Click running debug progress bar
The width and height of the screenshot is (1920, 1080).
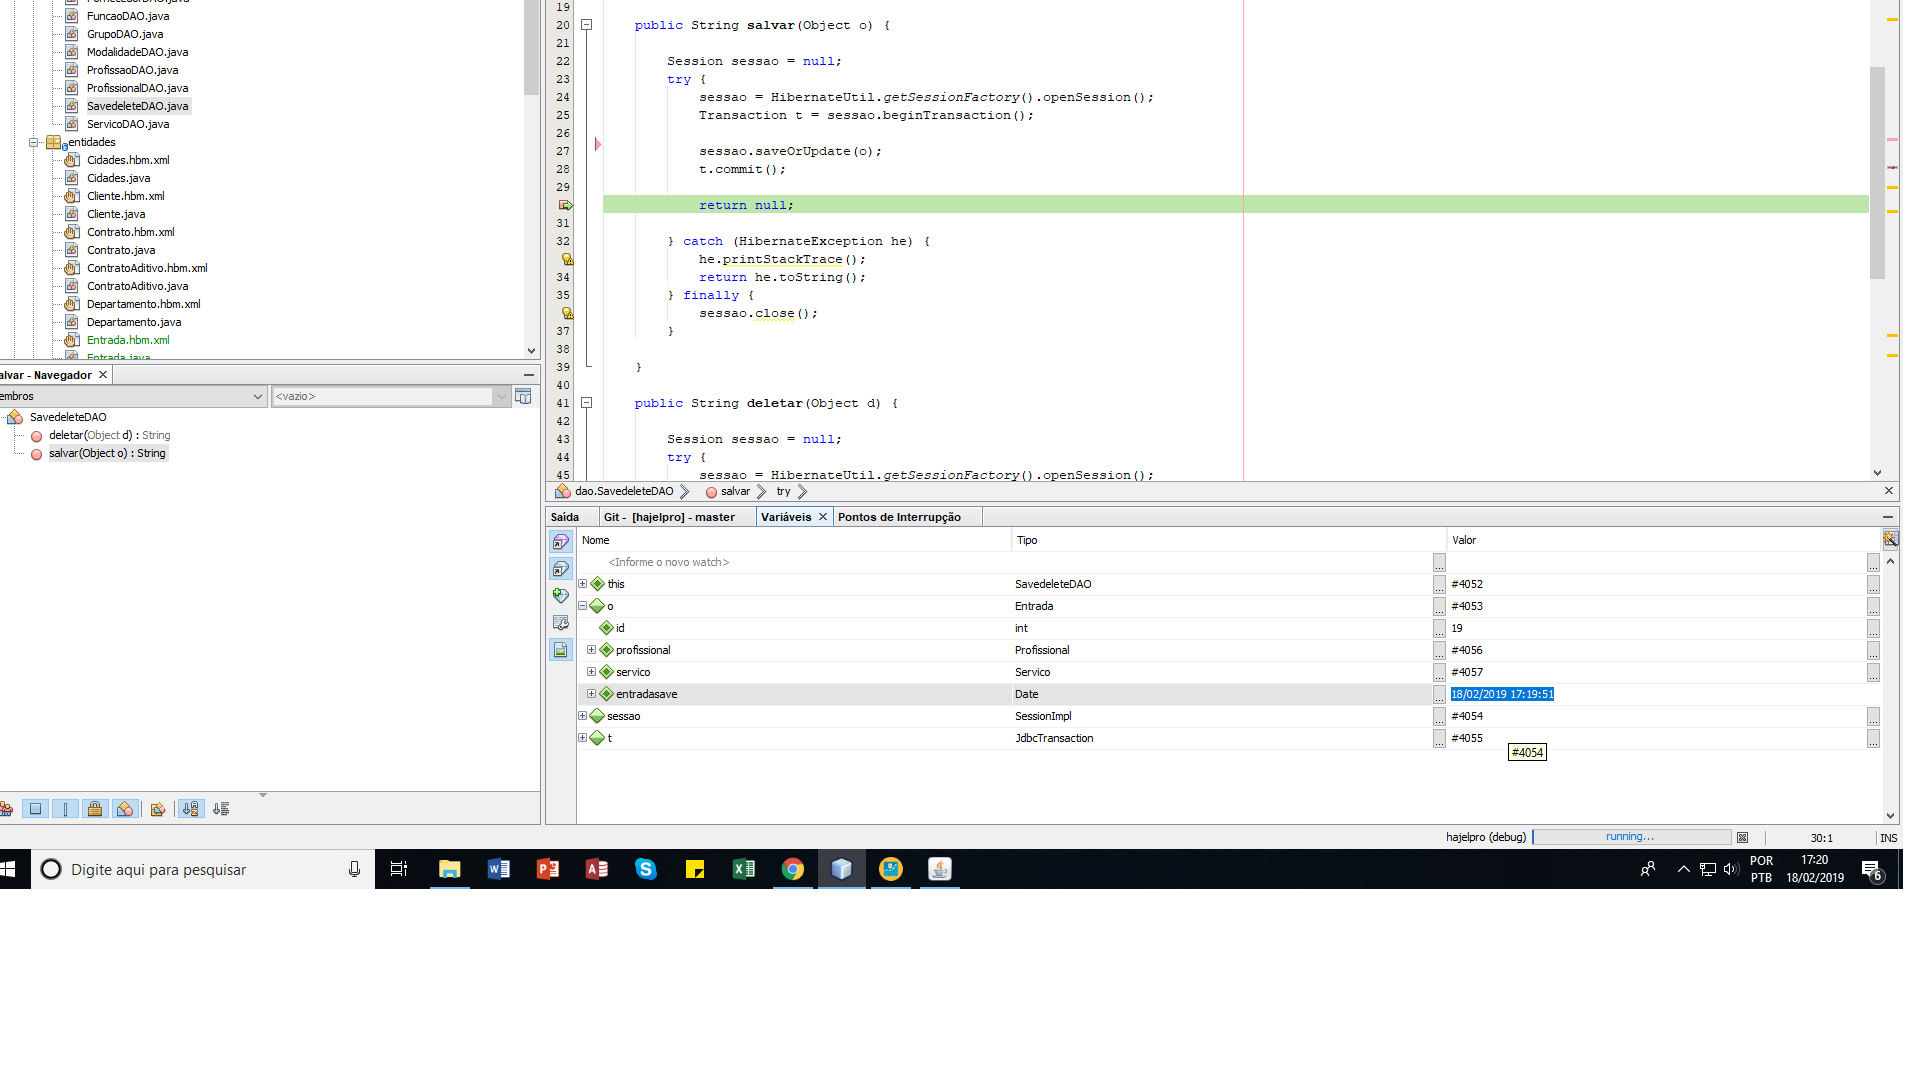click(1631, 837)
